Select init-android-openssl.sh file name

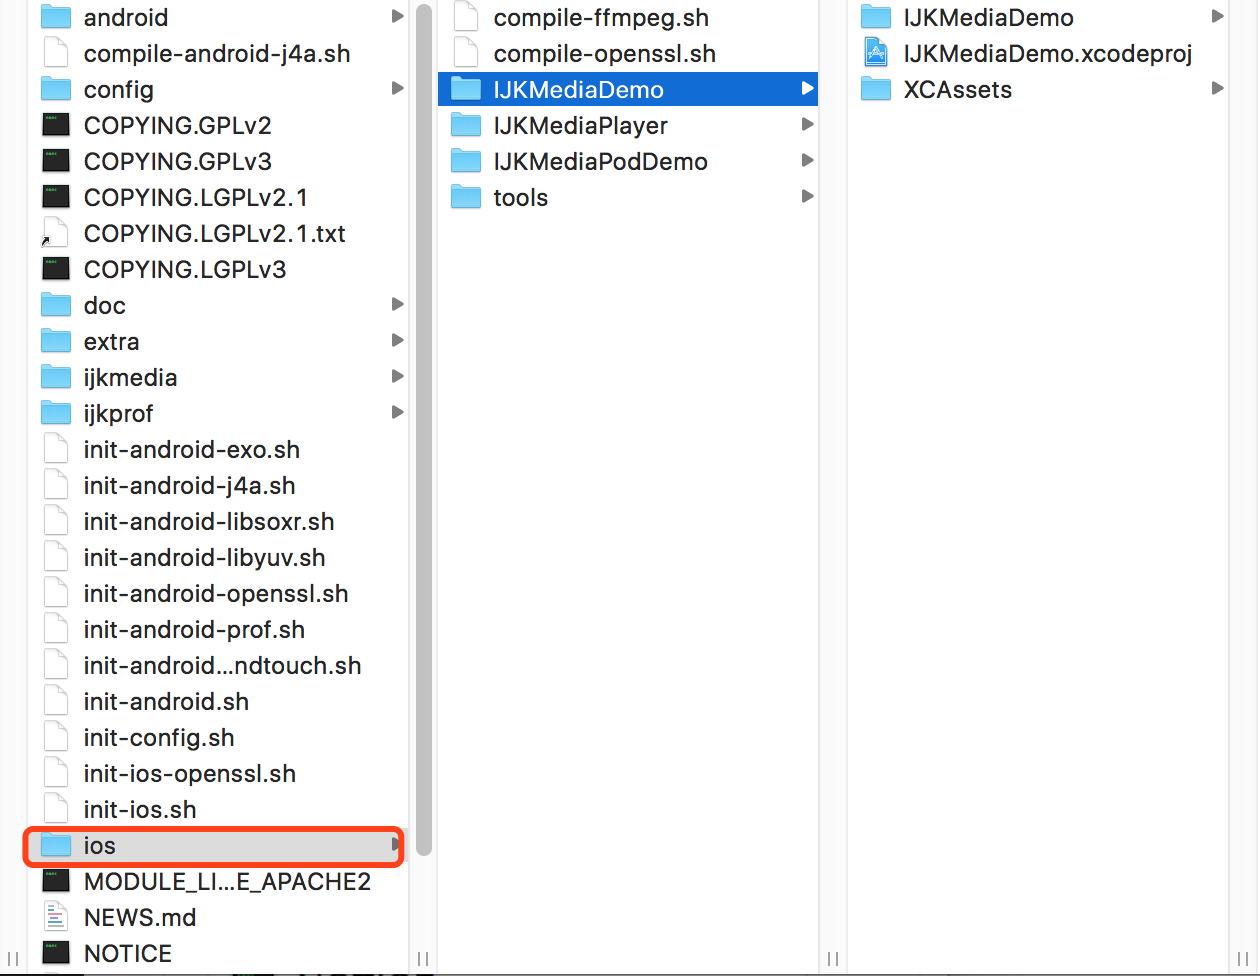[x=216, y=594]
